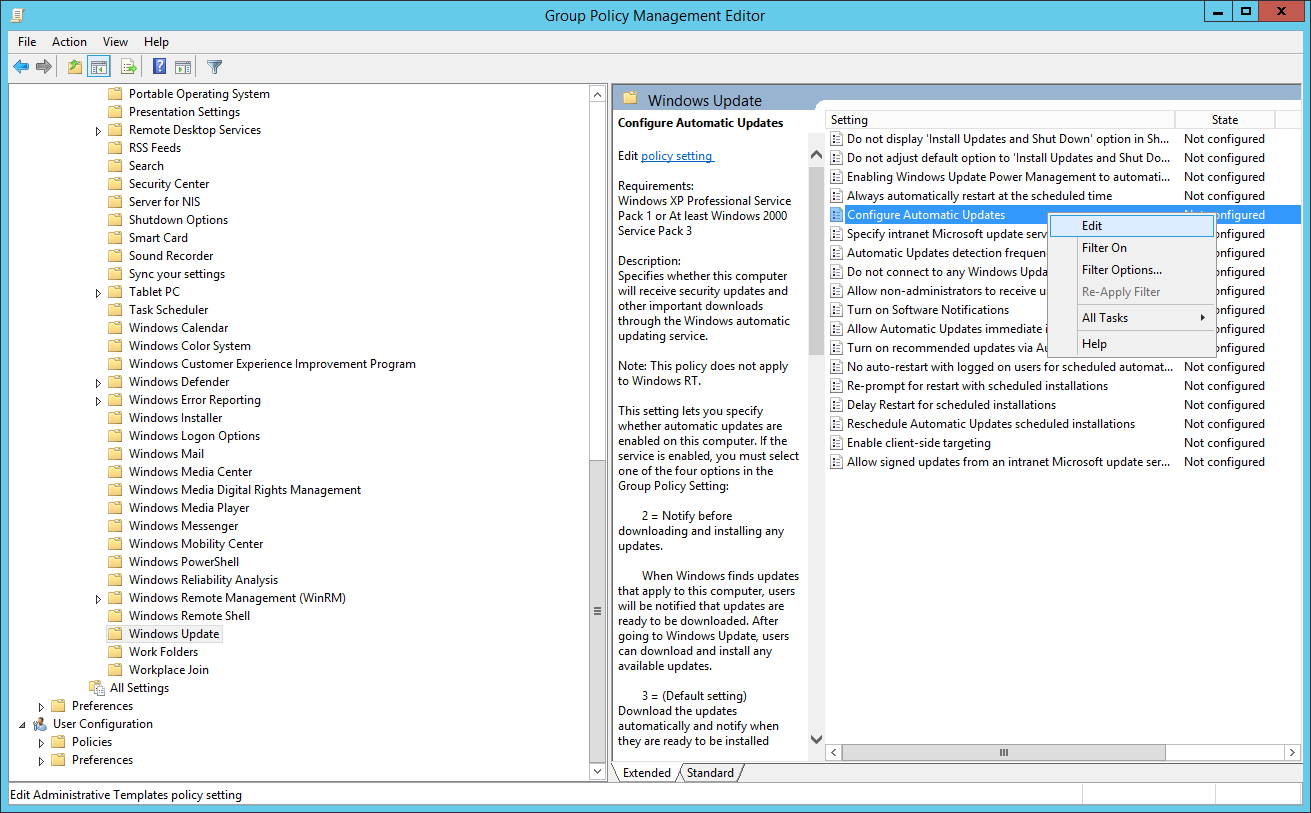The image size is (1311, 813).
Task: Select Shutdown Options in the tree
Action: click(178, 220)
